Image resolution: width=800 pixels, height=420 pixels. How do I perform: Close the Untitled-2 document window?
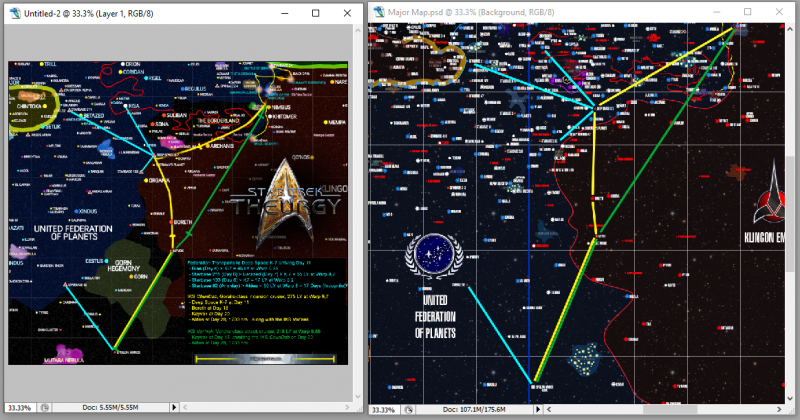tap(347, 13)
